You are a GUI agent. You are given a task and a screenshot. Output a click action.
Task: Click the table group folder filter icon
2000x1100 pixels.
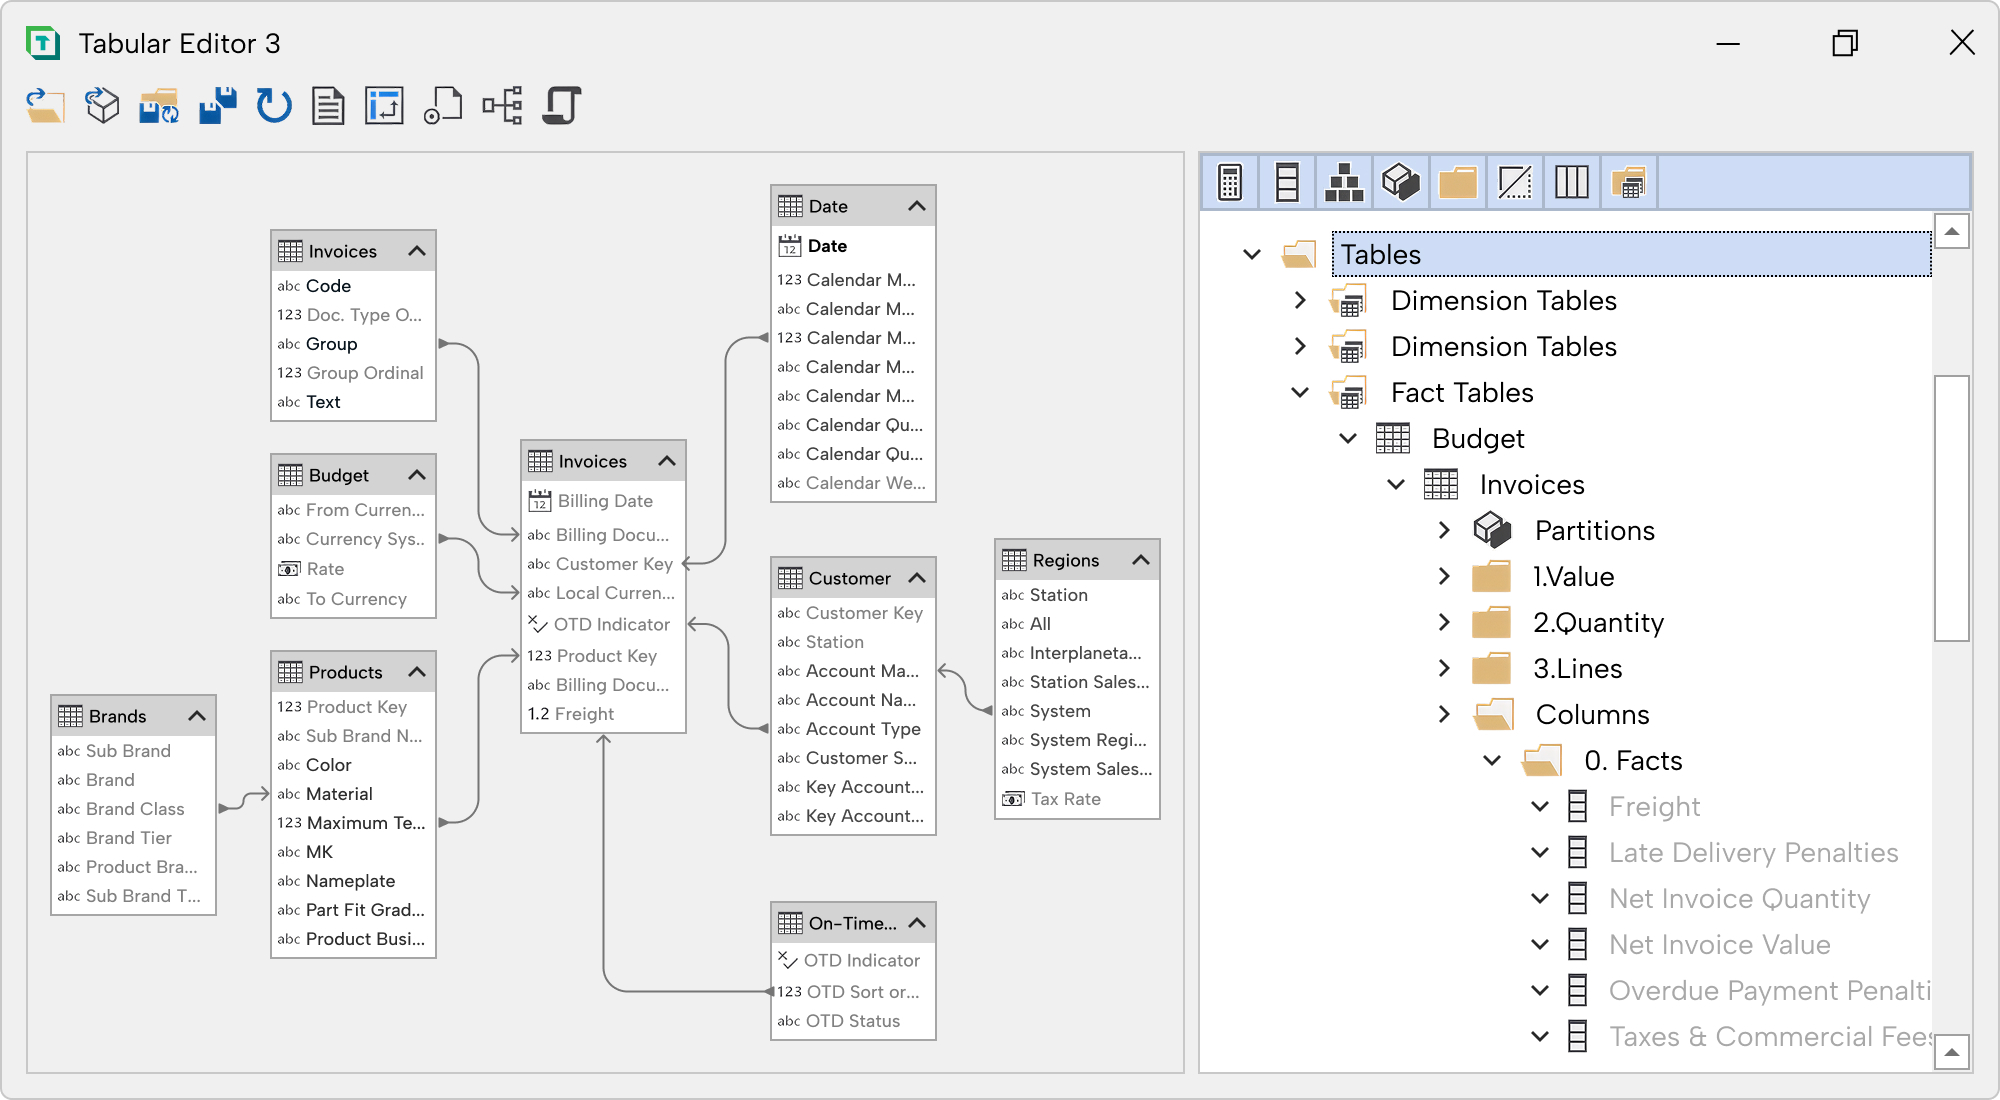click(1629, 182)
